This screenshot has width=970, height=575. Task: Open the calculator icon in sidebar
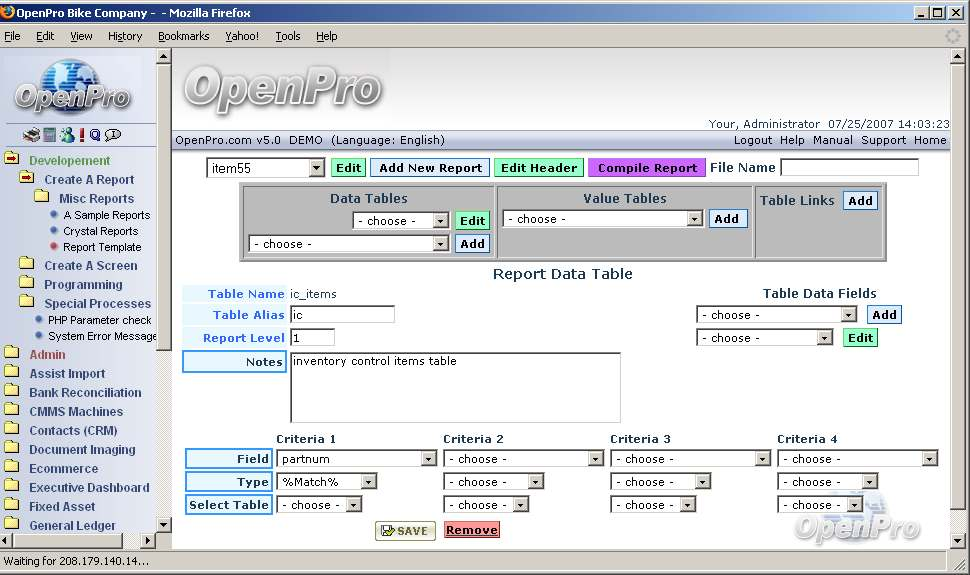(49, 135)
